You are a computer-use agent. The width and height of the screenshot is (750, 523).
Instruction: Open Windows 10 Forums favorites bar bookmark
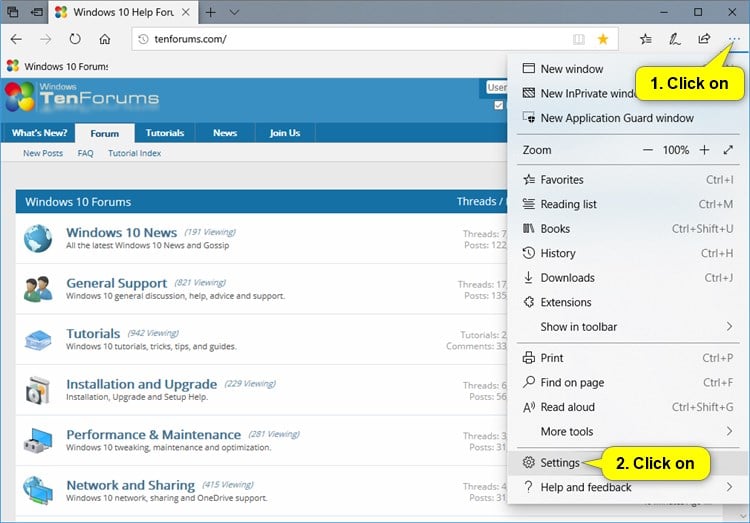[x=58, y=66]
